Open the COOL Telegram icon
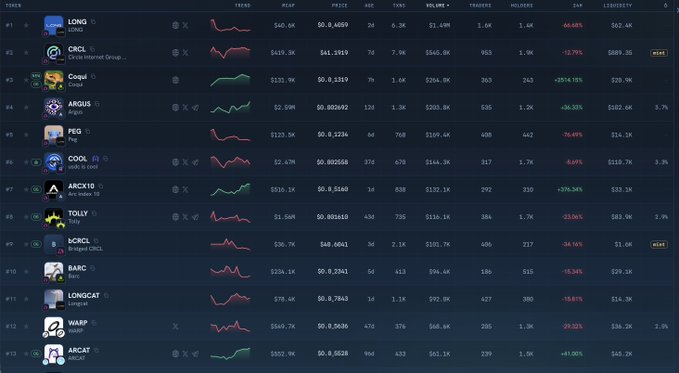The height and width of the screenshot is (373, 679). pos(195,162)
